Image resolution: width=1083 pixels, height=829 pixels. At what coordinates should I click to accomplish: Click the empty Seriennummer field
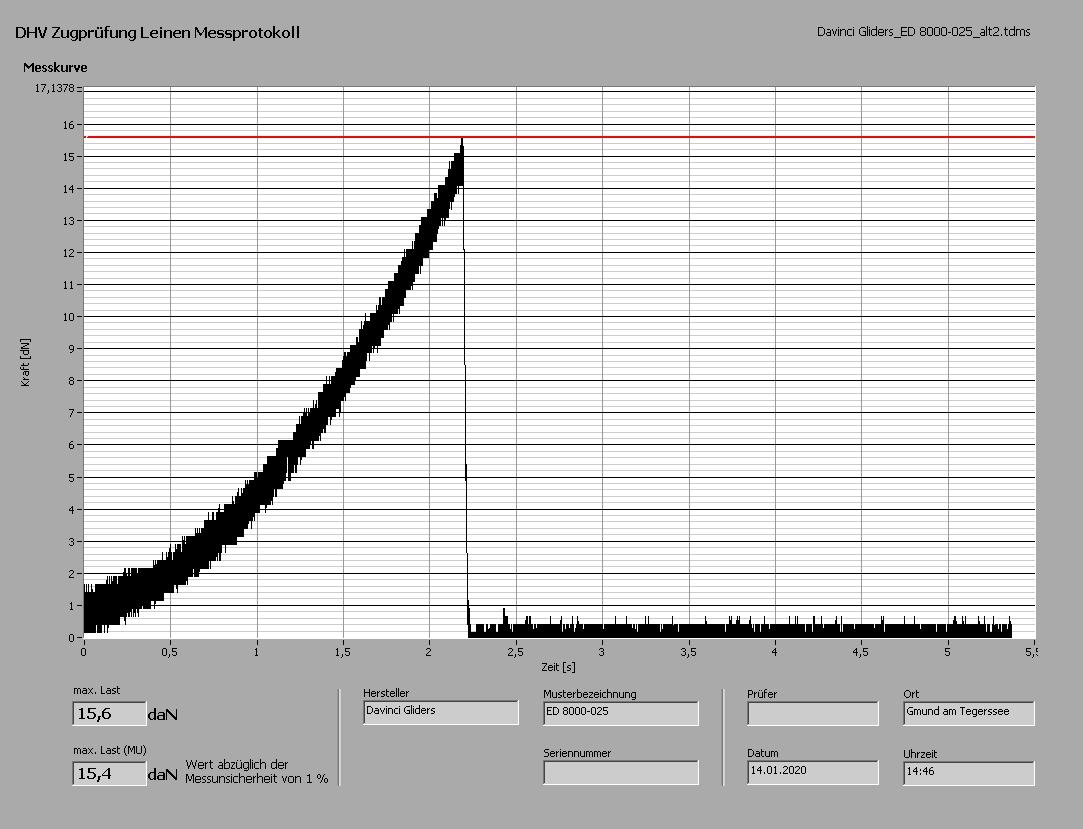click(x=621, y=772)
